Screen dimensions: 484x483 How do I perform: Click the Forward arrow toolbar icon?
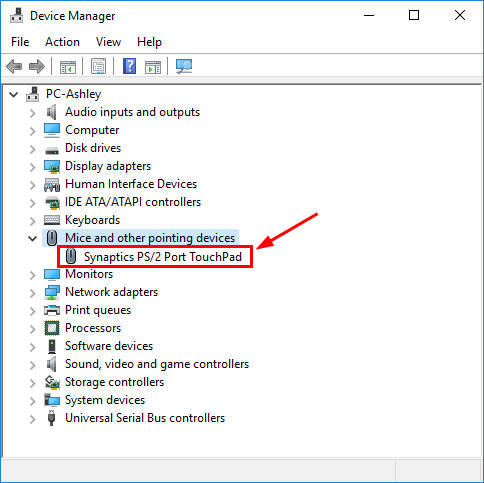click(x=37, y=66)
